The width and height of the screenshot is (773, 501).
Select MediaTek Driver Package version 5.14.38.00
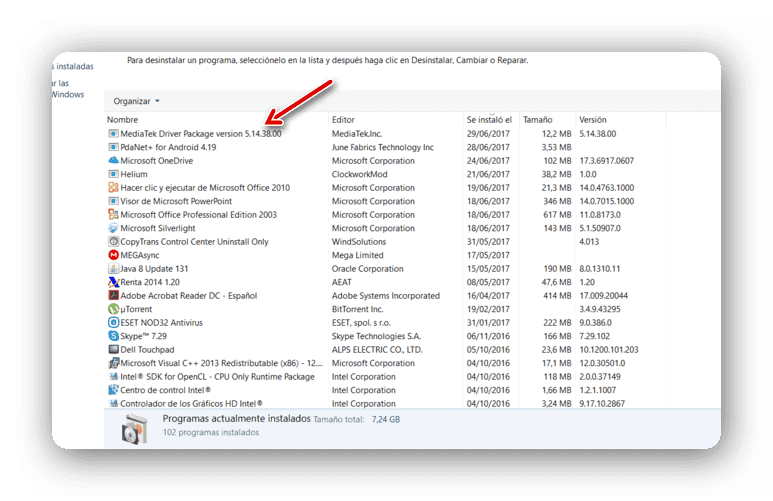(201, 134)
